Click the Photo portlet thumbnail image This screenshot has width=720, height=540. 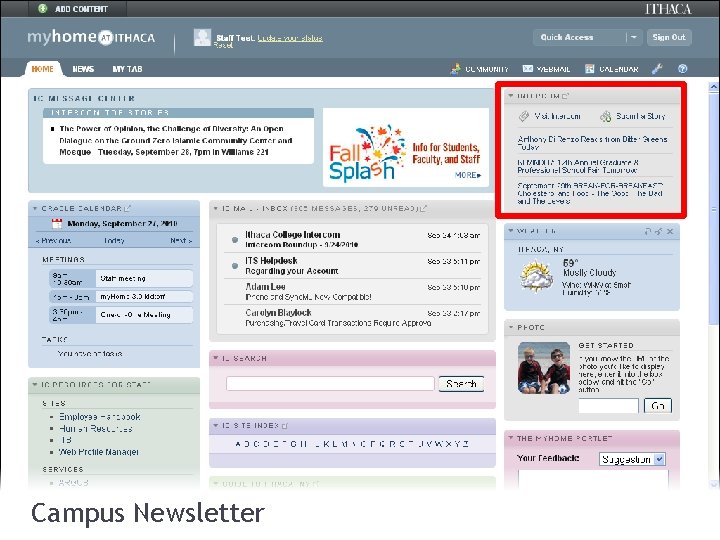544,368
